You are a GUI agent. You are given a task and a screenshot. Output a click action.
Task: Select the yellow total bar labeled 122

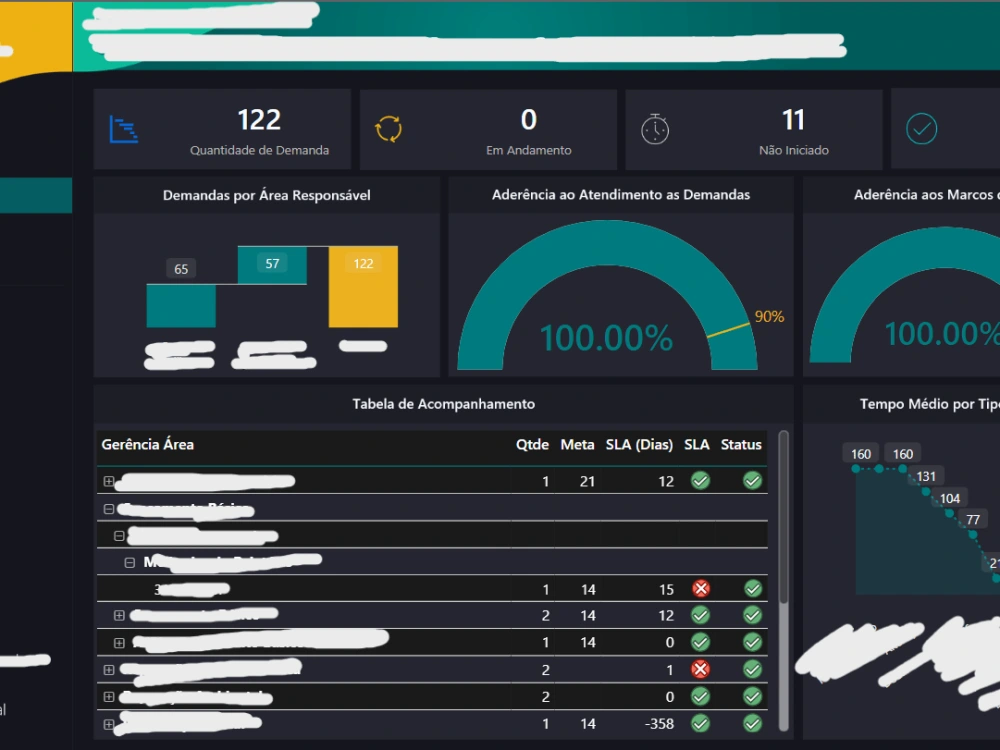[x=364, y=286]
